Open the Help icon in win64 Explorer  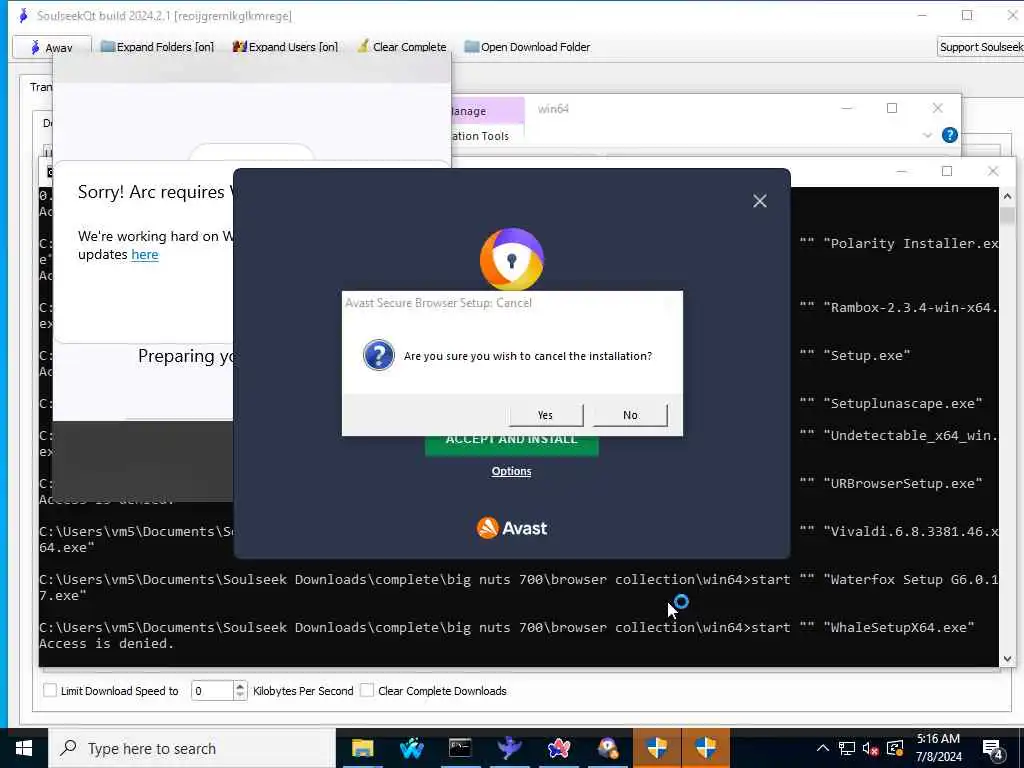(x=950, y=135)
